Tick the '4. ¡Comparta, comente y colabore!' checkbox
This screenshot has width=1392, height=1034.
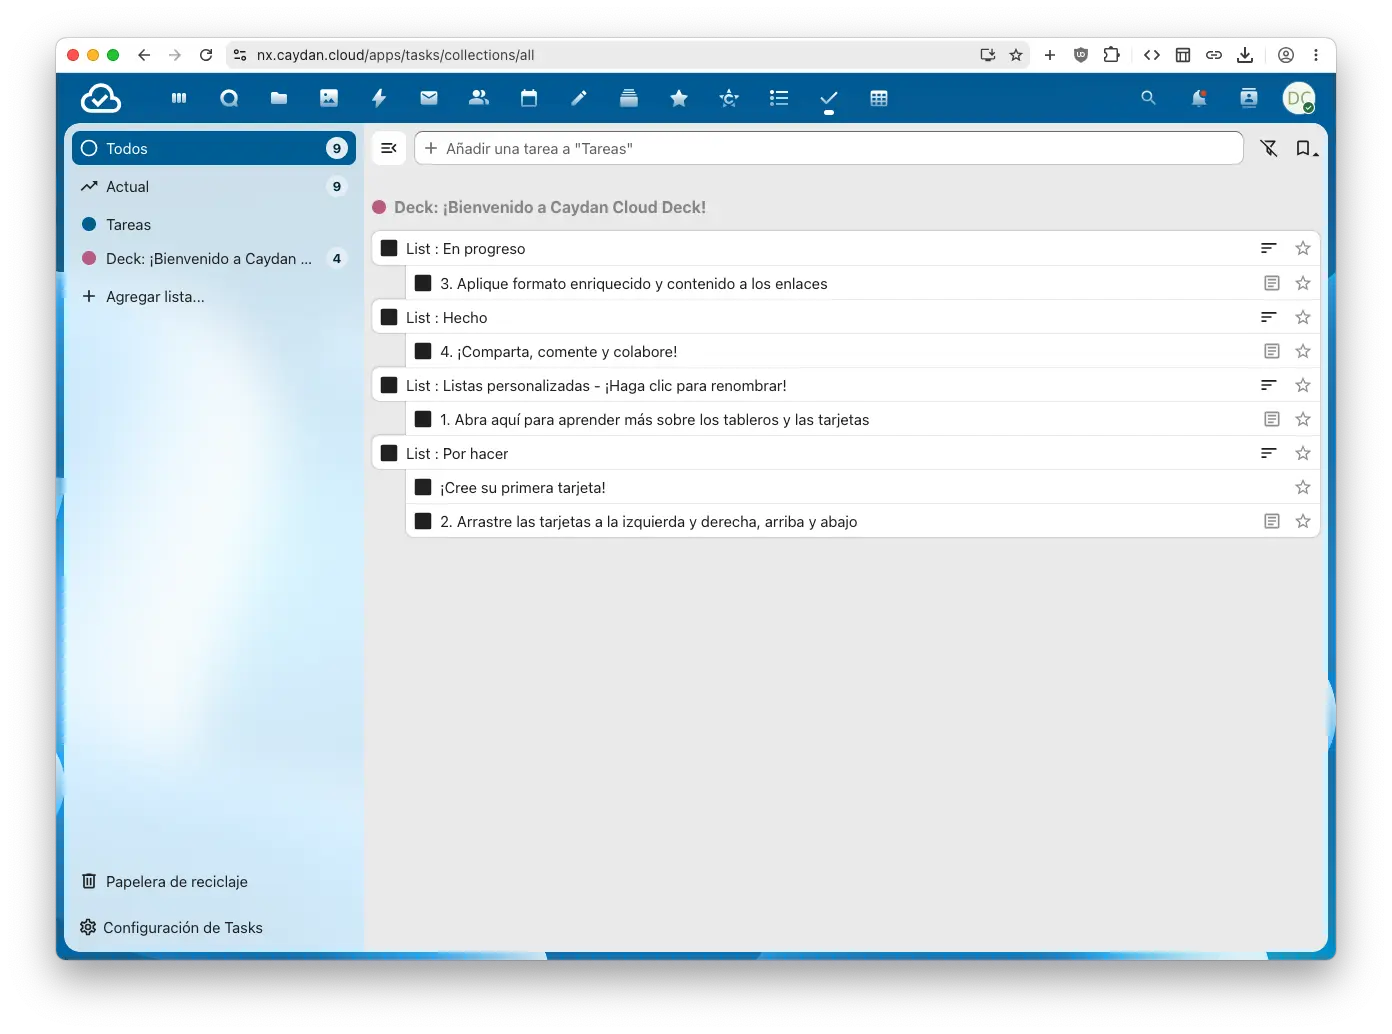(423, 351)
